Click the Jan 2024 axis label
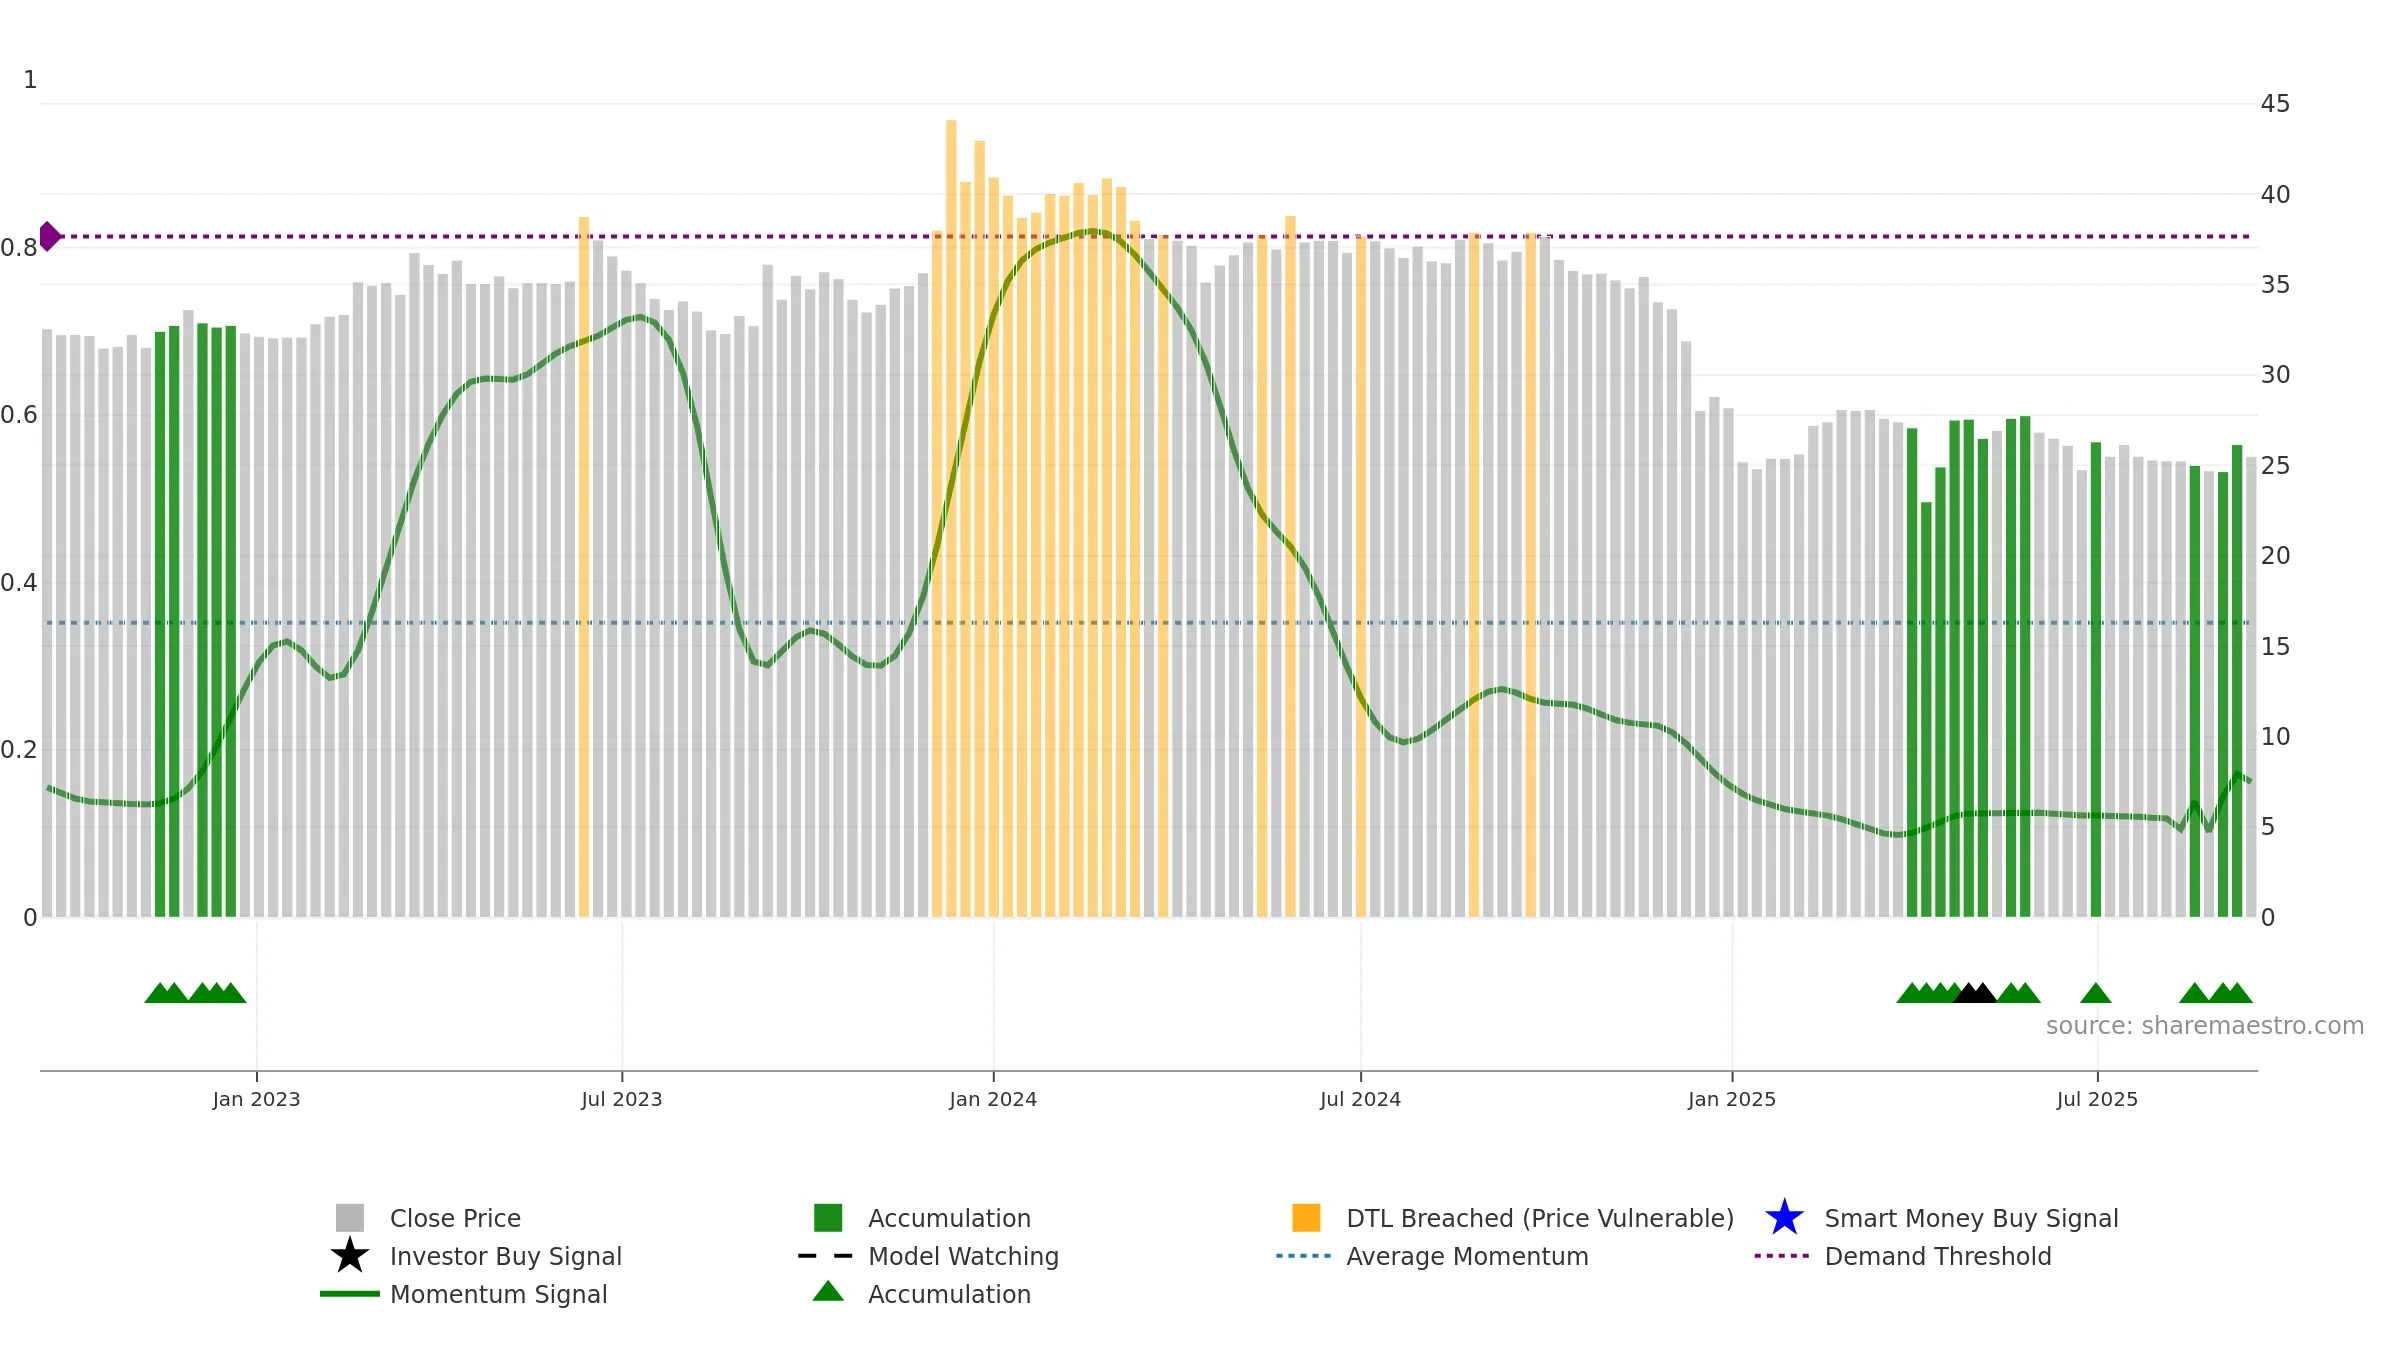 [993, 1100]
